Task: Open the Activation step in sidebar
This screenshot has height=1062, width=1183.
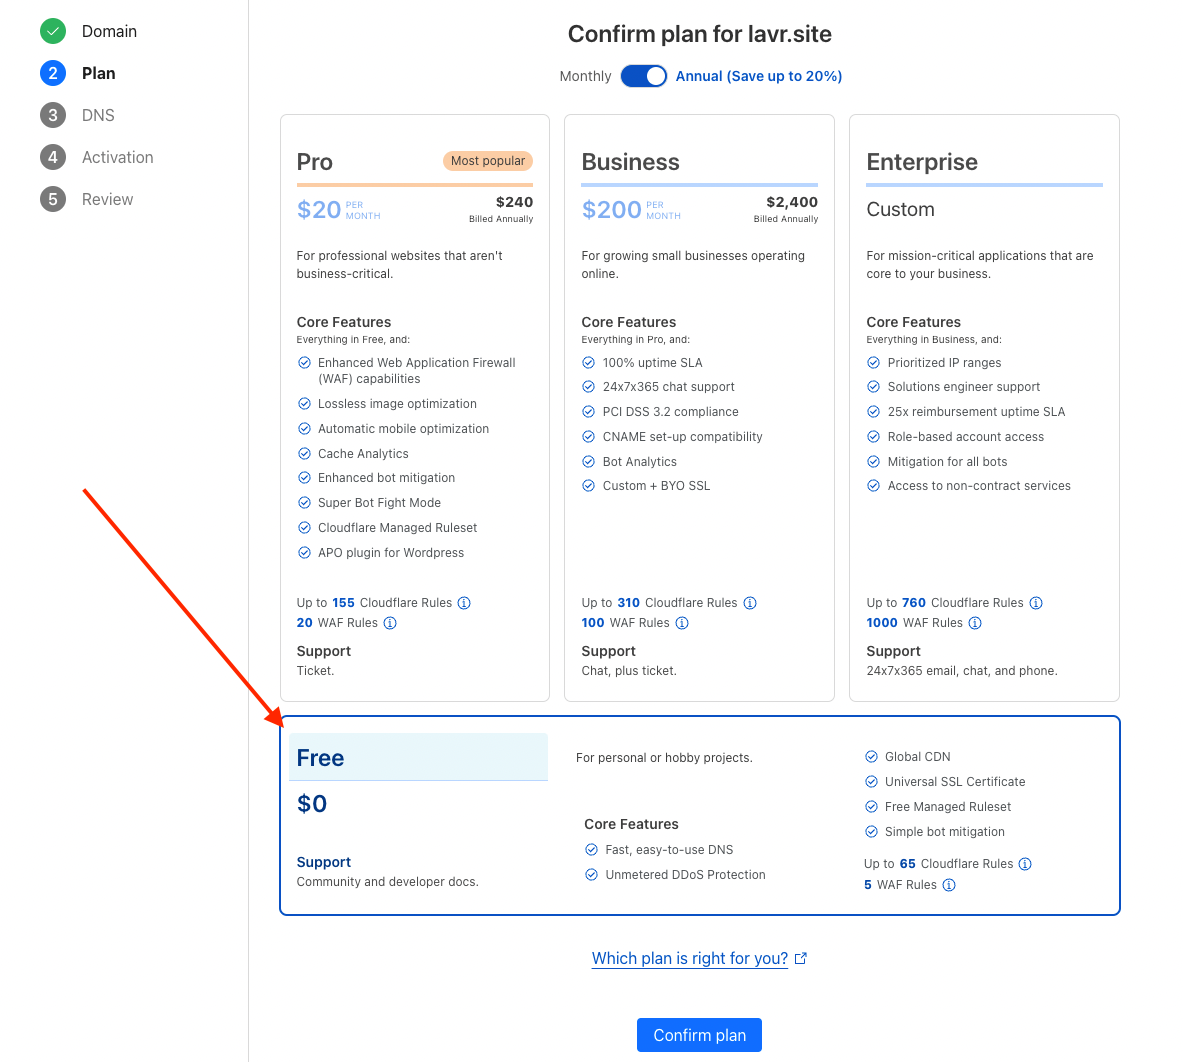Action: [117, 157]
